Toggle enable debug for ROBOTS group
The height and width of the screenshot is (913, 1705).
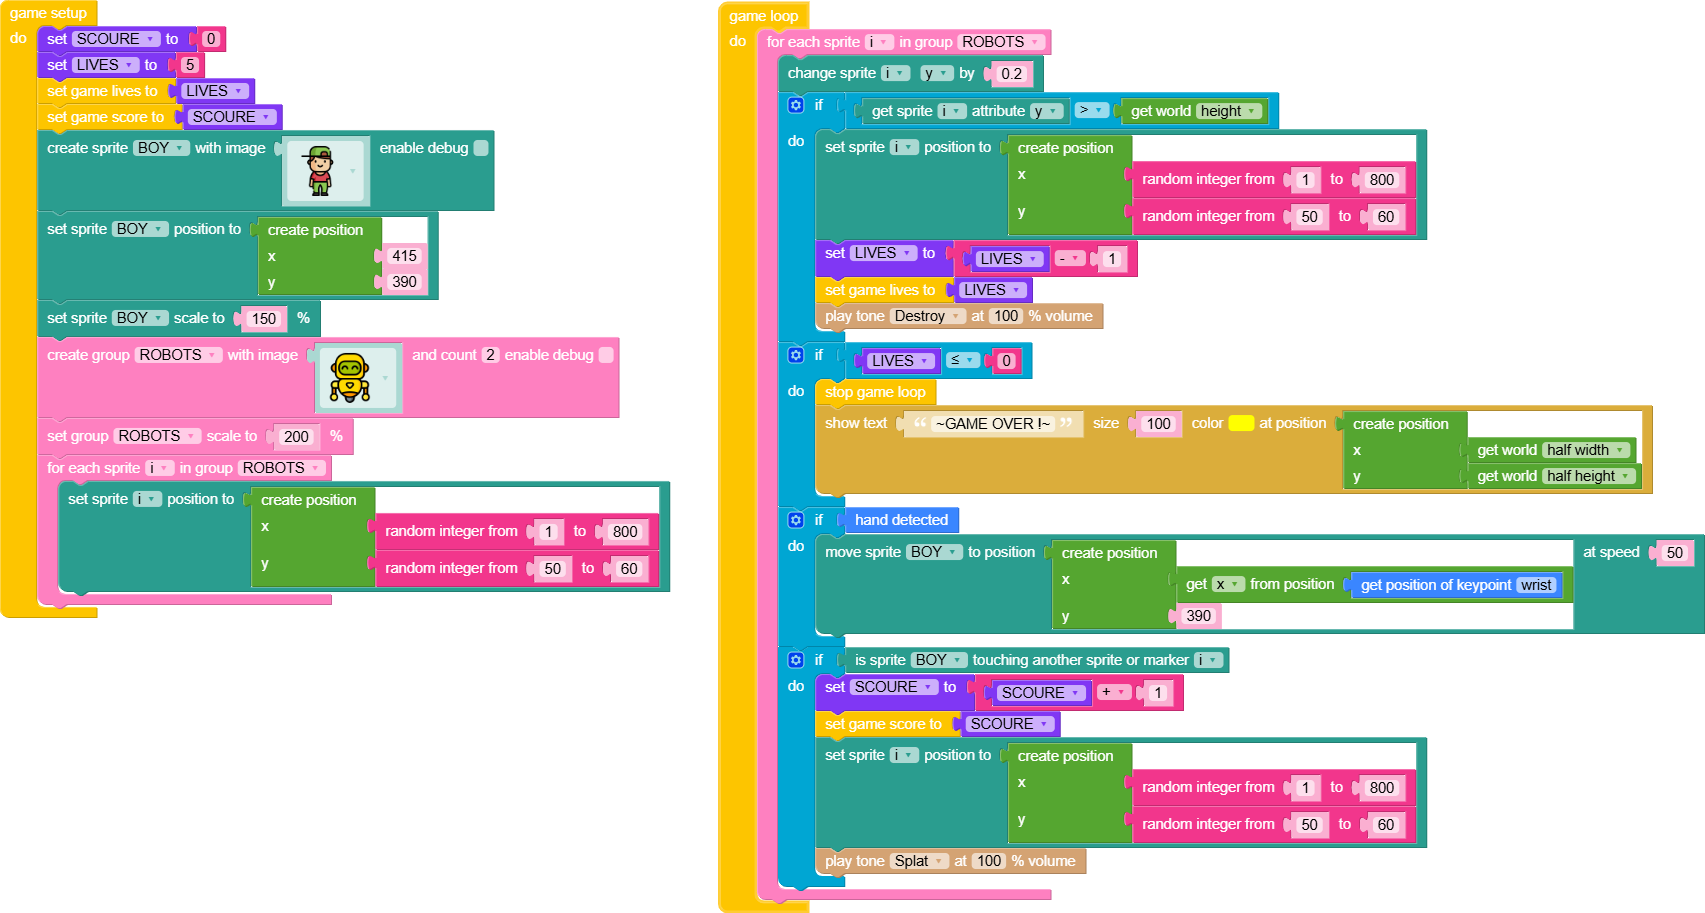tap(606, 355)
